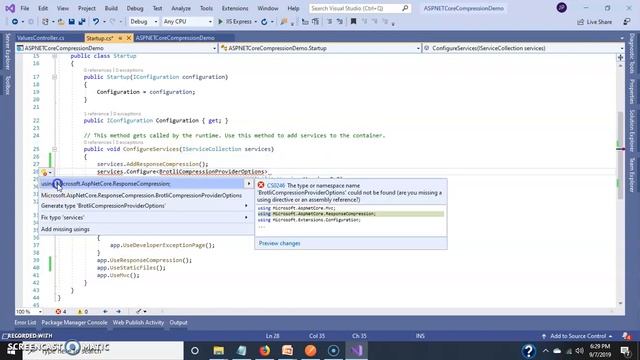Click the search magnifier icon
640x360 pixels.
click(405, 8)
